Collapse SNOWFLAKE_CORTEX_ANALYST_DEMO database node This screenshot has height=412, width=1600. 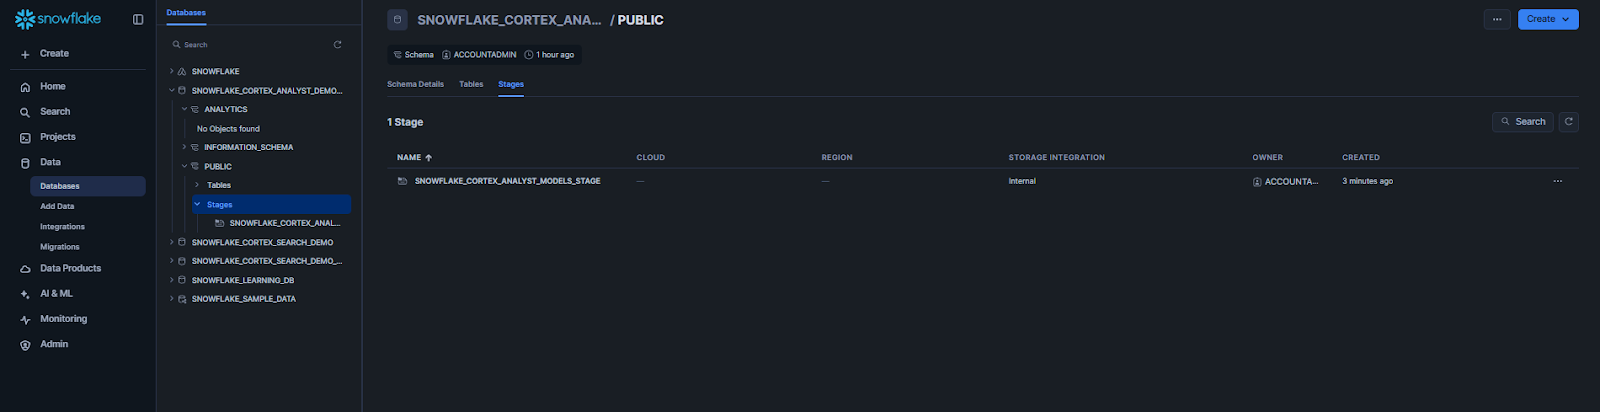pyautogui.click(x=171, y=91)
